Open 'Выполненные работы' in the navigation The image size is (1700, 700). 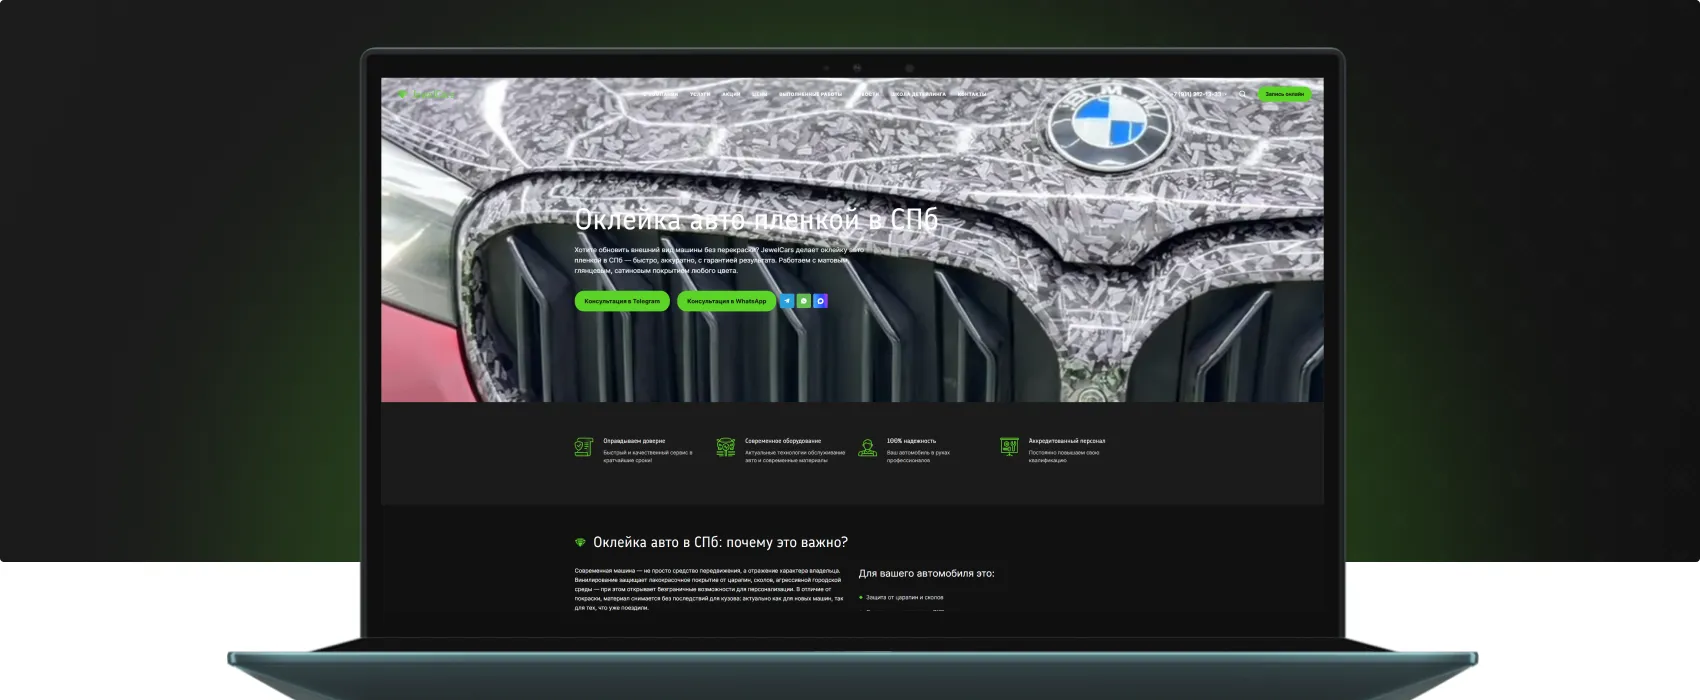[810, 94]
